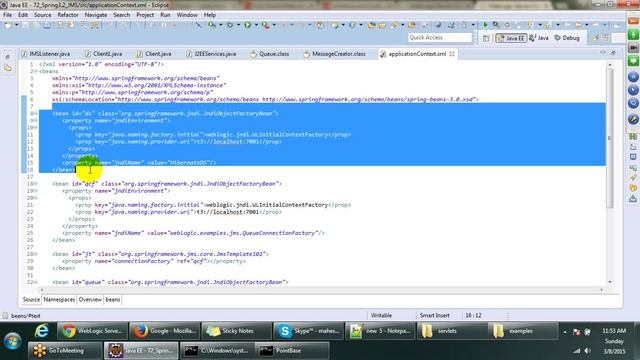
Task: Click the editor scroll down arrow
Action: 610,282
